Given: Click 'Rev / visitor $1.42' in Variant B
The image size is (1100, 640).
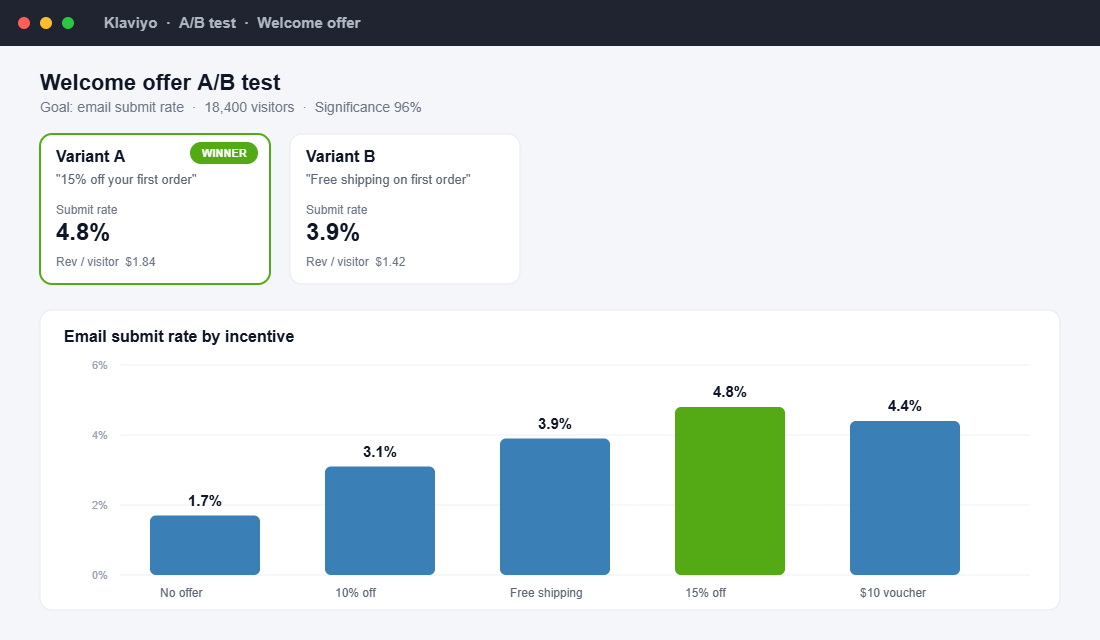Looking at the screenshot, I should point(356,262).
